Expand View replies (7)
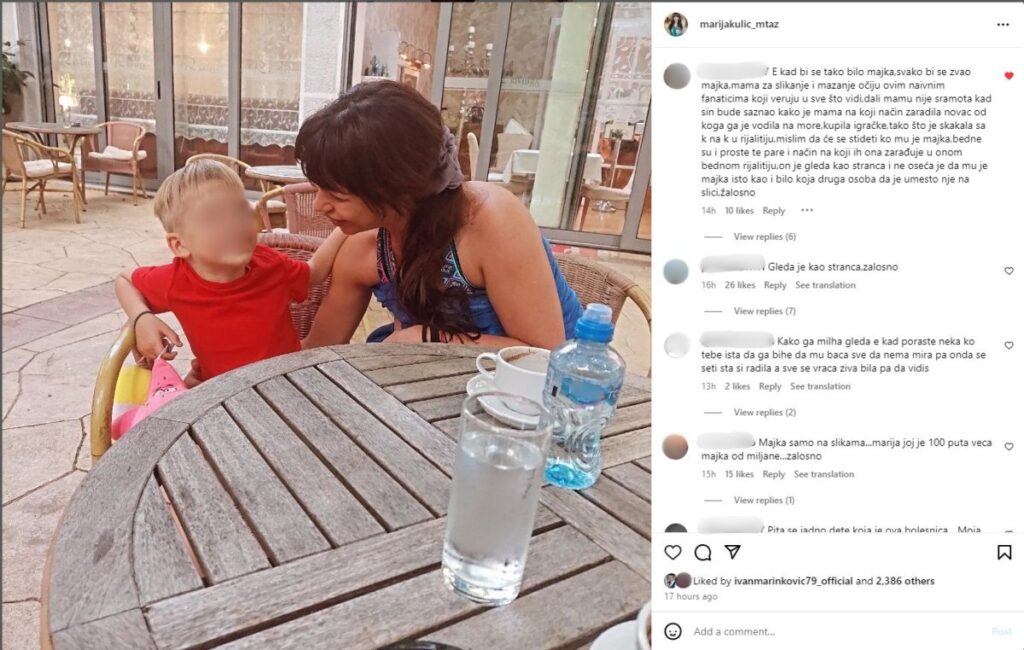 pos(764,311)
